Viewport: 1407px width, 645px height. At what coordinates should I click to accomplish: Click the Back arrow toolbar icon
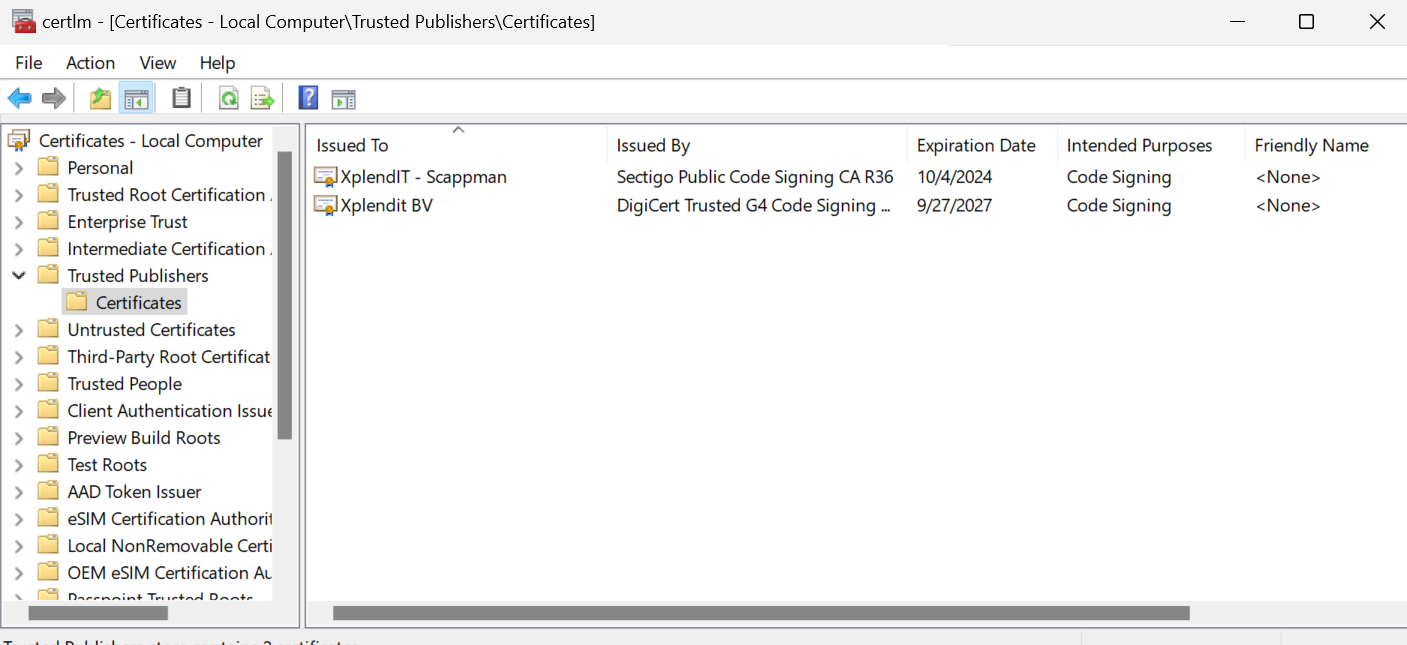coord(19,98)
